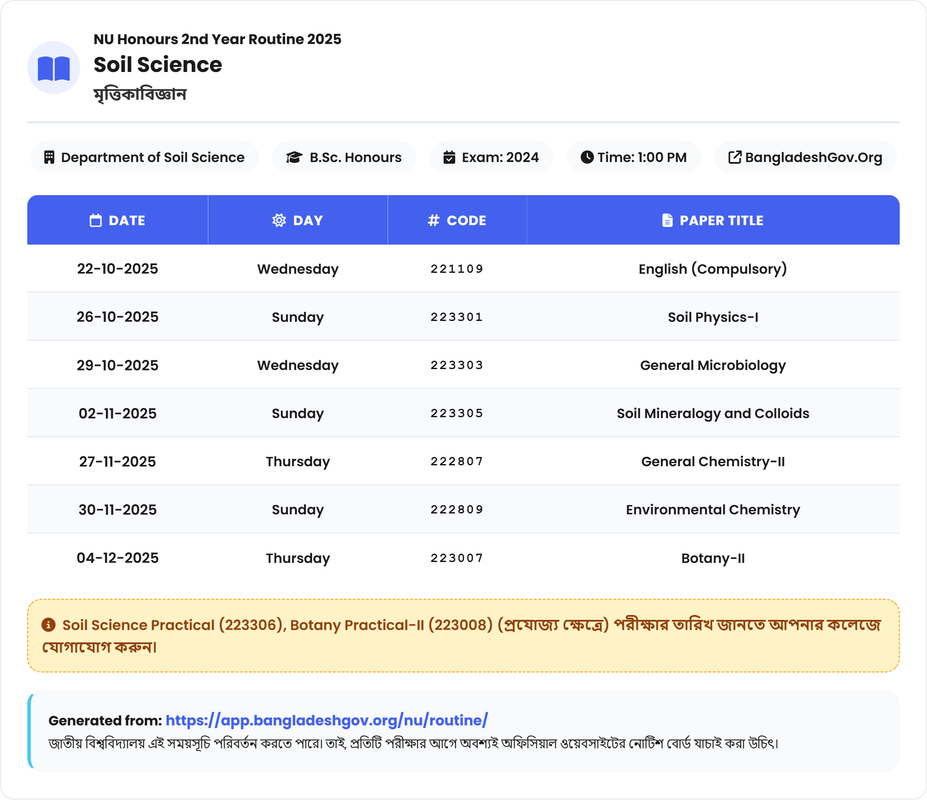Click the calendar check icon beside Exam: 2024
The height and width of the screenshot is (800, 927).
(449, 157)
